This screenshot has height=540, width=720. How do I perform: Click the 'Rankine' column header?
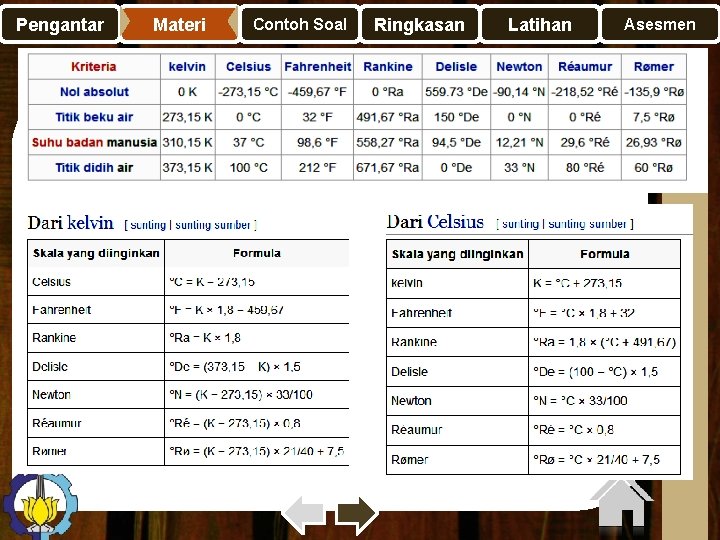388,67
